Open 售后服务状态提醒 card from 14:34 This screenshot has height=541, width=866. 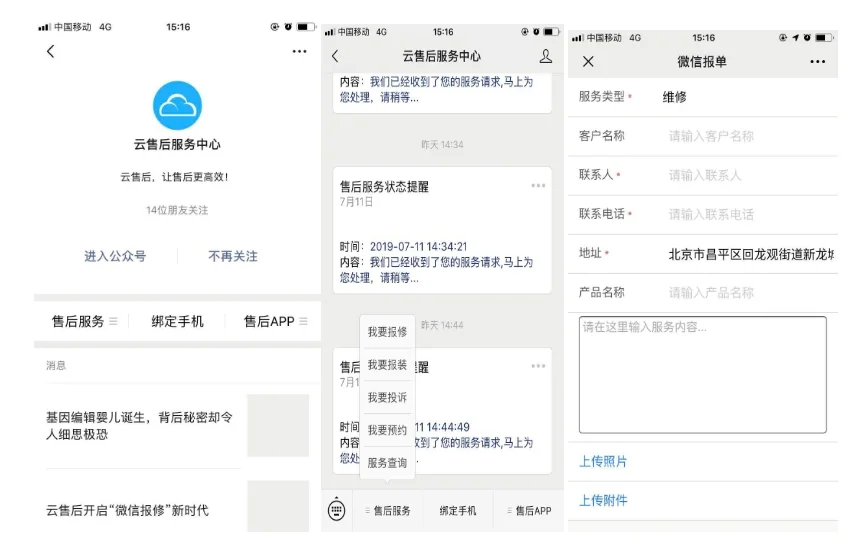click(442, 230)
